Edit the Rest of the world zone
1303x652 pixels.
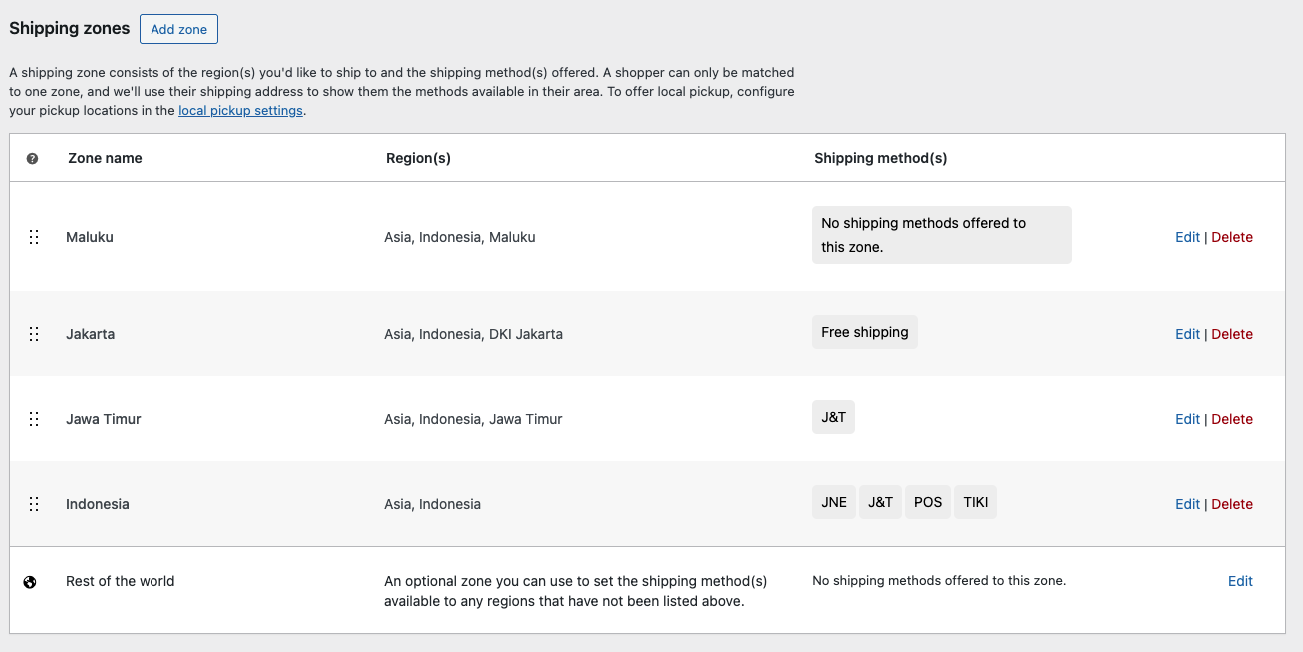pos(1240,581)
